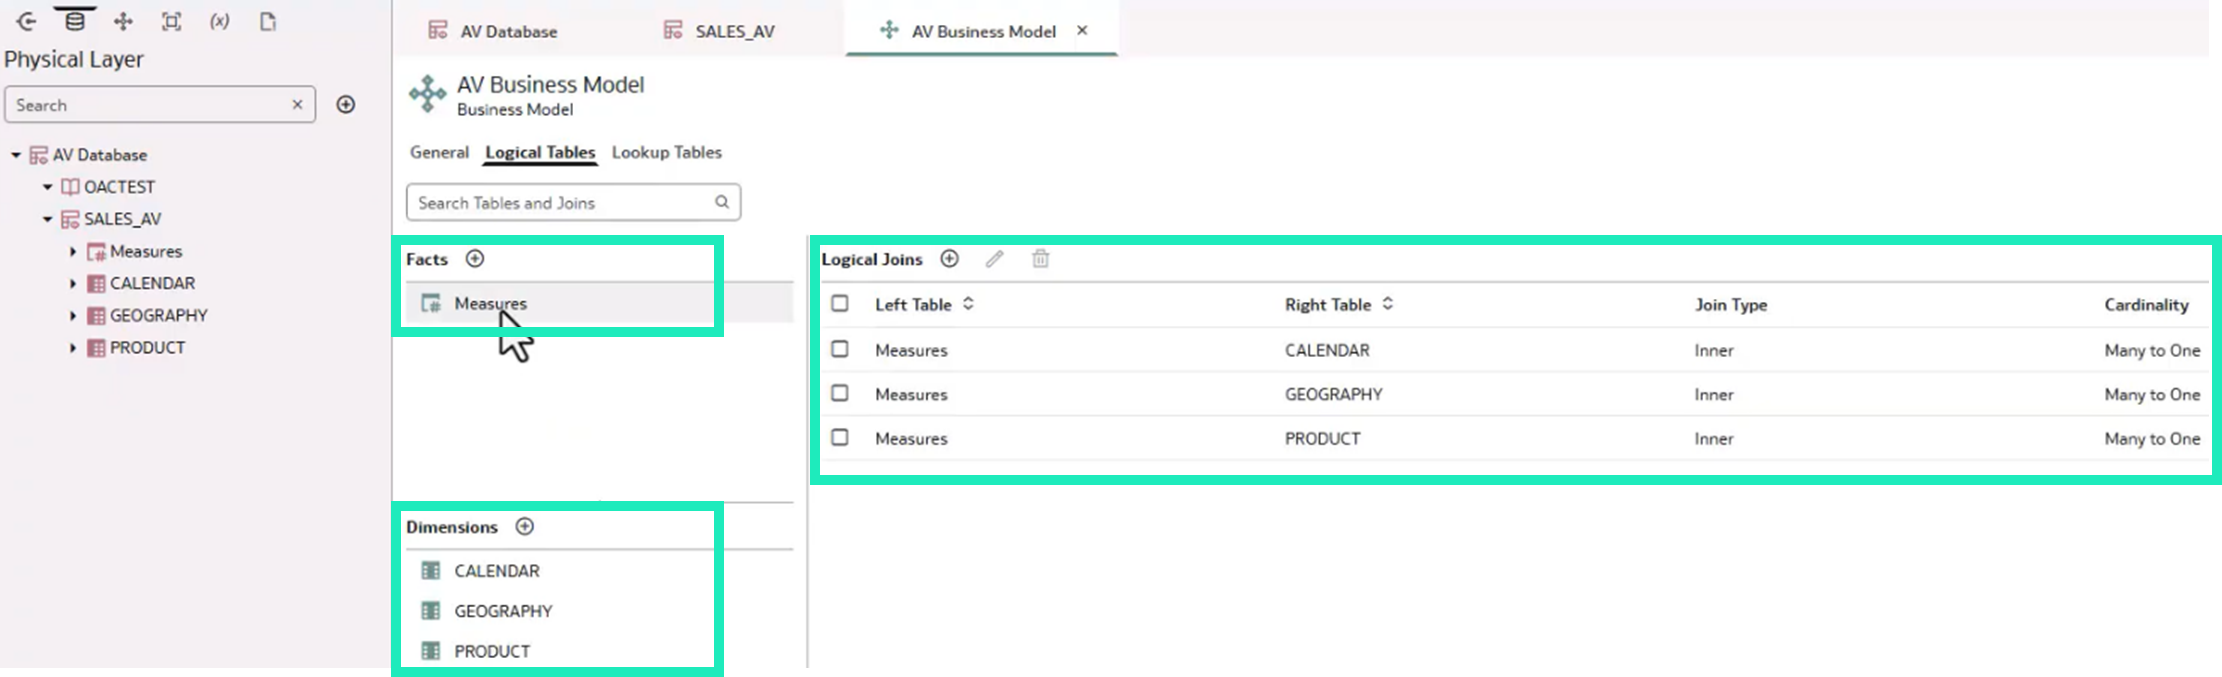Expand the CALENDAR node in physical tree
Screen dimensions: 2222x677
point(73,283)
